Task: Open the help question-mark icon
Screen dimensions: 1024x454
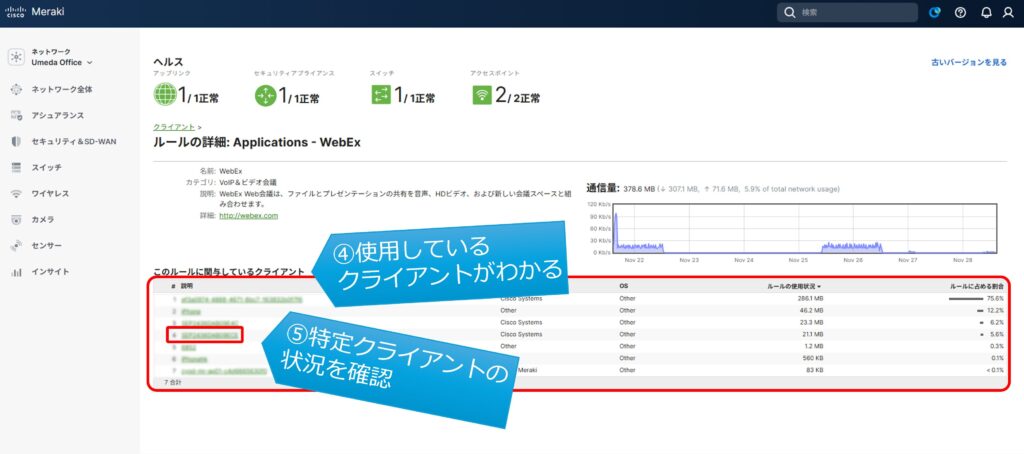Action: pyautogui.click(x=960, y=12)
